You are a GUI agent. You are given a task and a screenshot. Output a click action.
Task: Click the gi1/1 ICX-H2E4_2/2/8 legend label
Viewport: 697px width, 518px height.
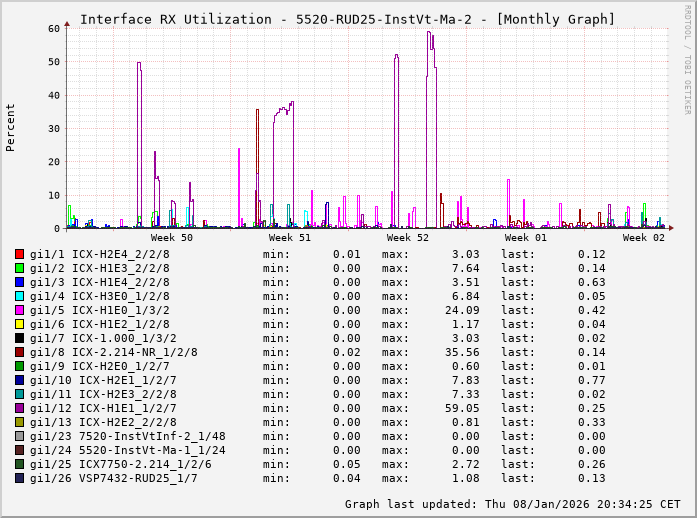100,254
